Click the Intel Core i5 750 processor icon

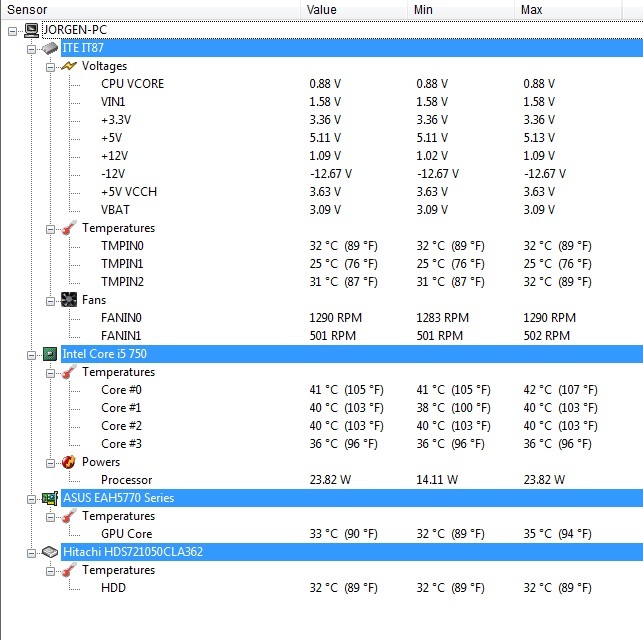[50, 354]
